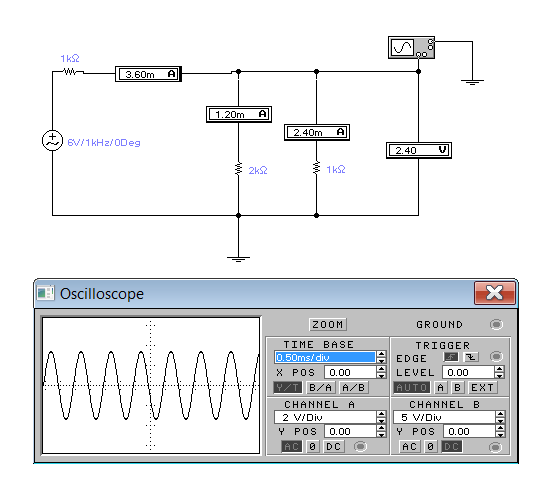Image resolution: width=538 pixels, height=489 pixels.
Task: Click the time base field showing 0.50ms/div
Action: click(x=325, y=357)
